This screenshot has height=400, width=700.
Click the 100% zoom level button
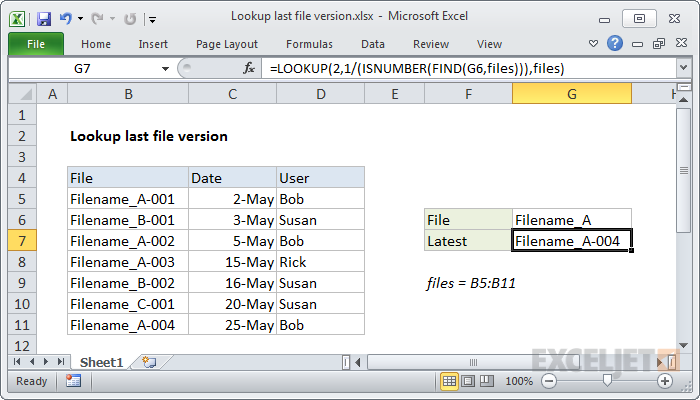click(519, 381)
